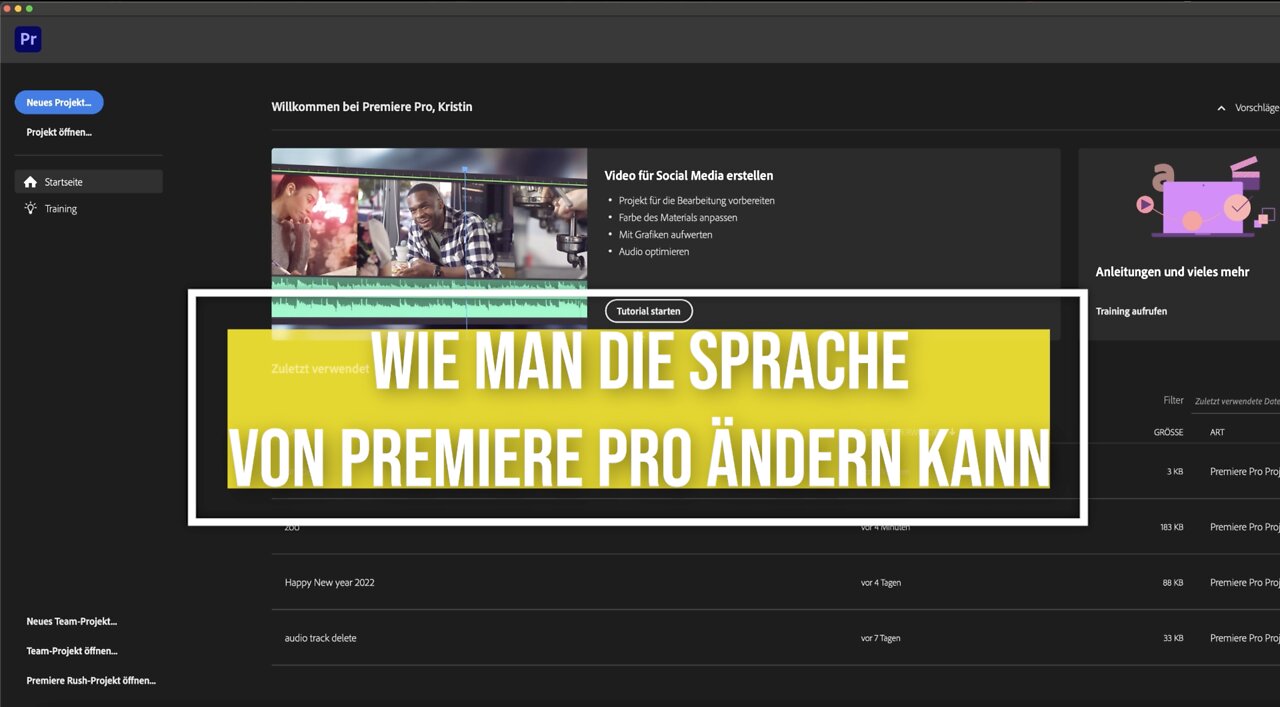
Task: Click Training aufrufen link
Action: tap(1131, 311)
